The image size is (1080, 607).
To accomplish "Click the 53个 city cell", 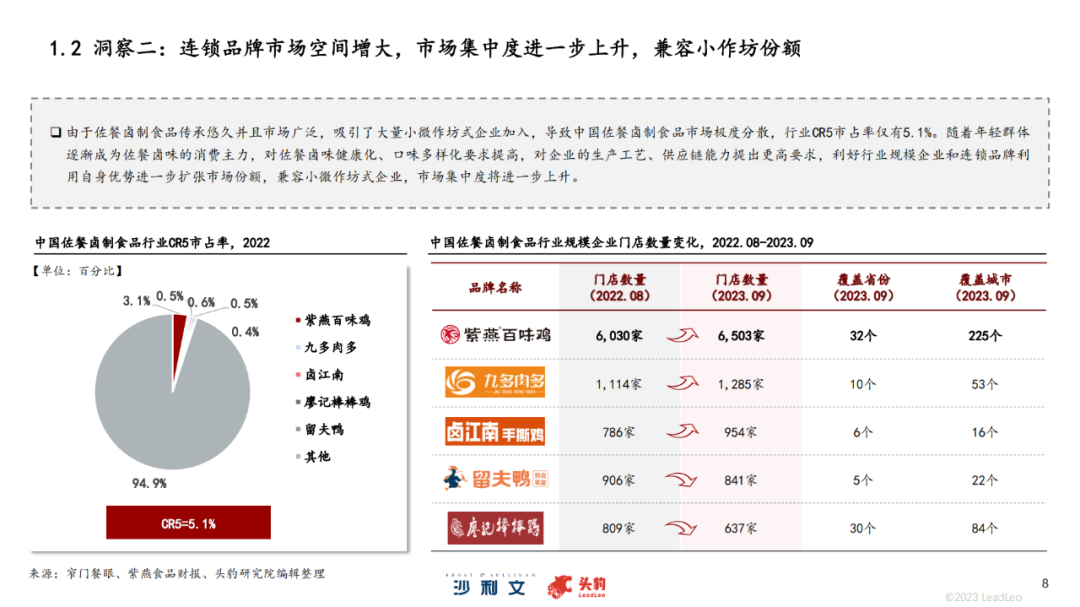I will [984, 384].
